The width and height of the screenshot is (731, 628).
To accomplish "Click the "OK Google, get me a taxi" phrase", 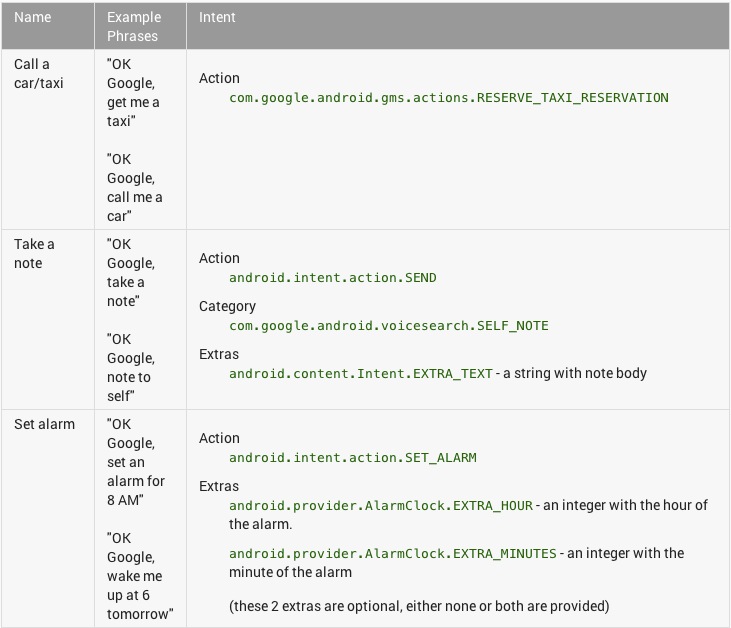I will 133,92.
